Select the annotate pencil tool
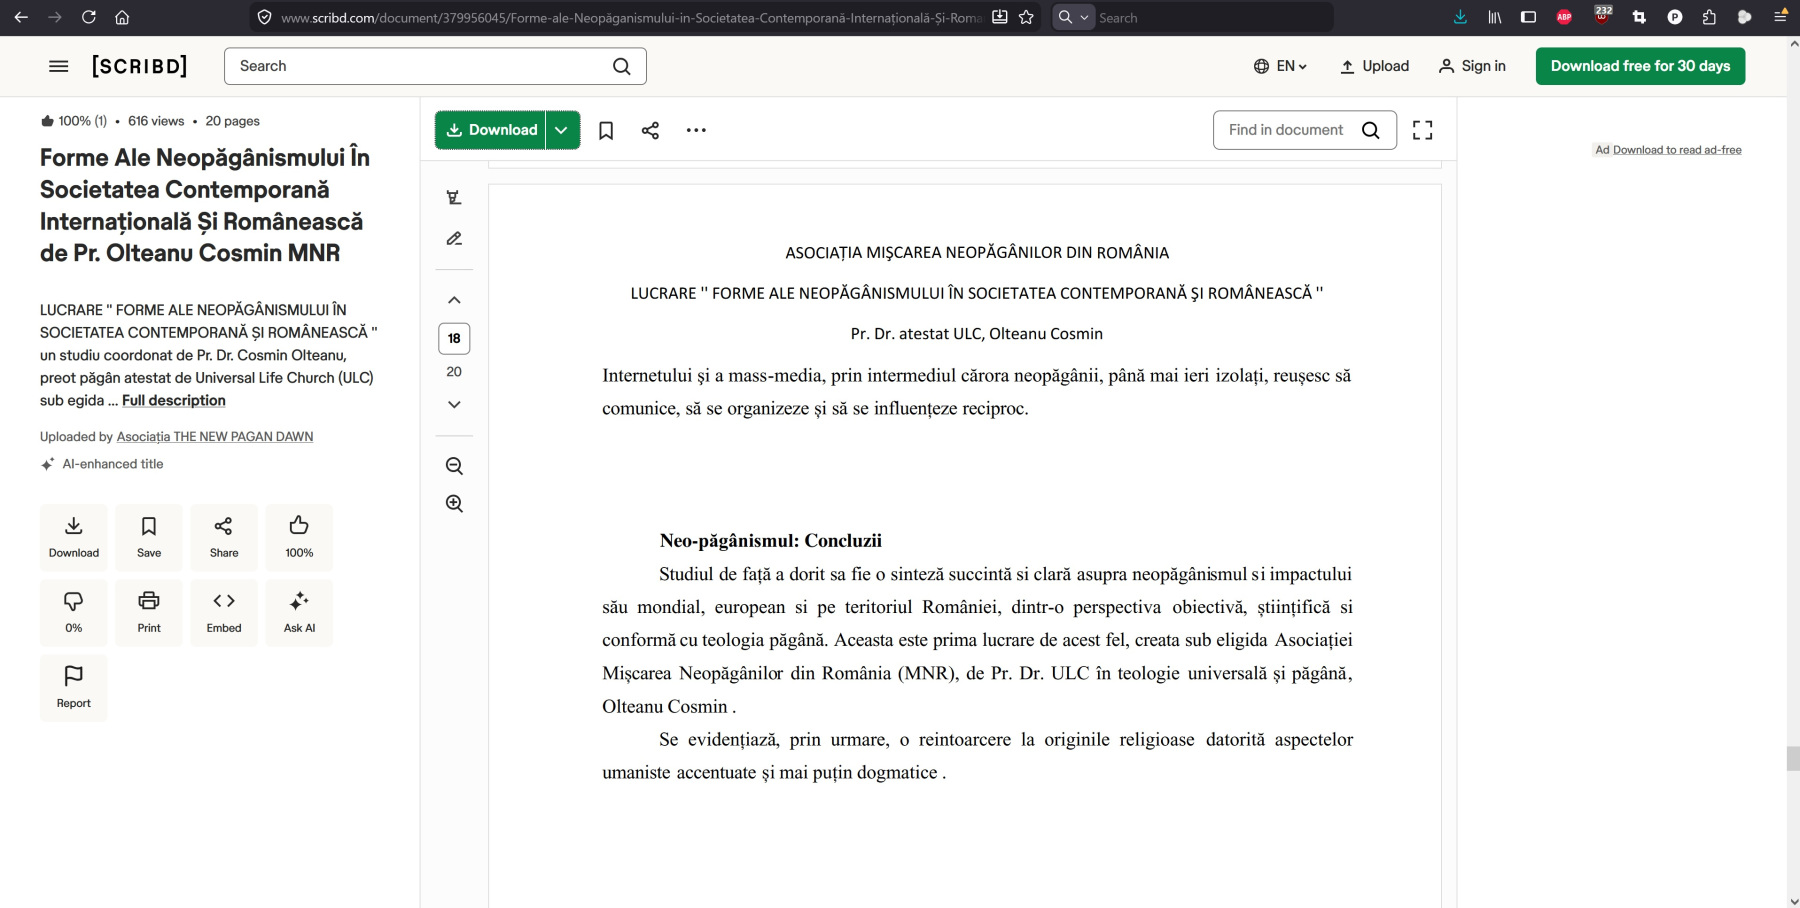This screenshot has width=1800, height=908. [454, 239]
